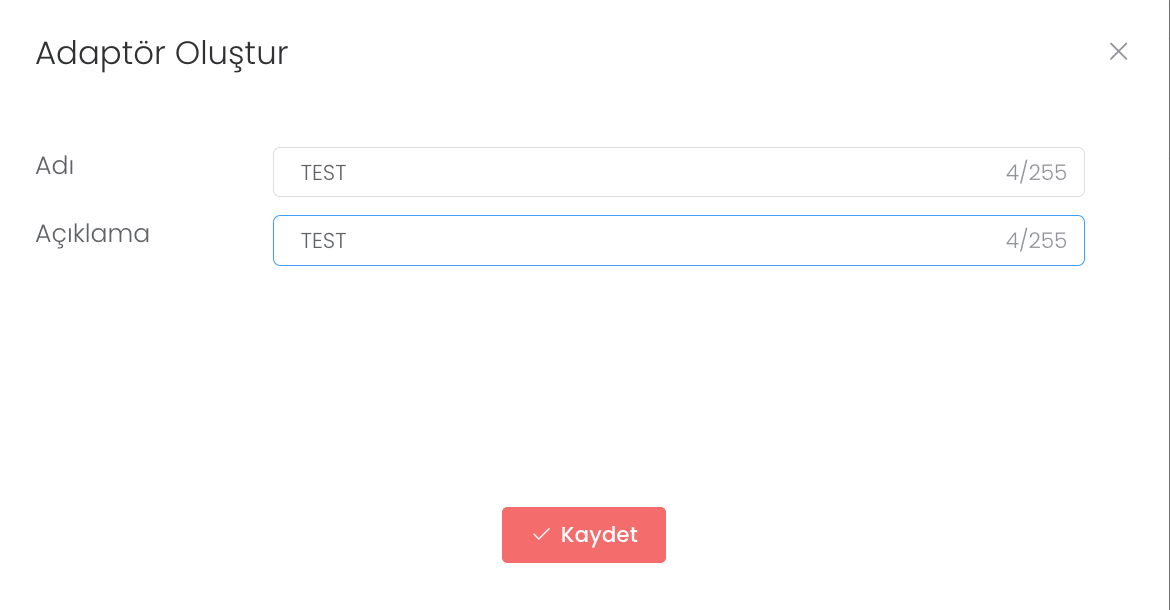The width and height of the screenshot is (1170, 610).
Task: Click the 255 limit in Açıklama counter
Action: [x=1048, y=240]
